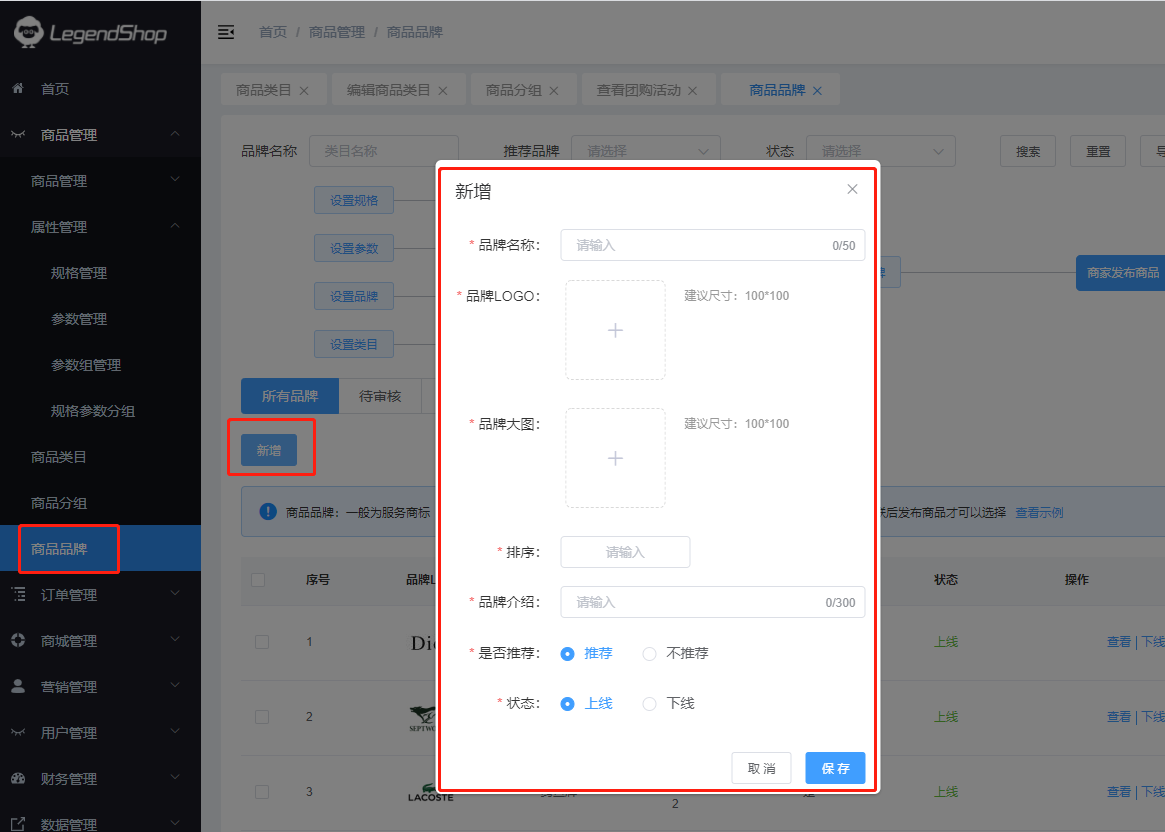Expand the 营销管理 menu
Viewport: 1165px width, 832px height.
(175, 685)
